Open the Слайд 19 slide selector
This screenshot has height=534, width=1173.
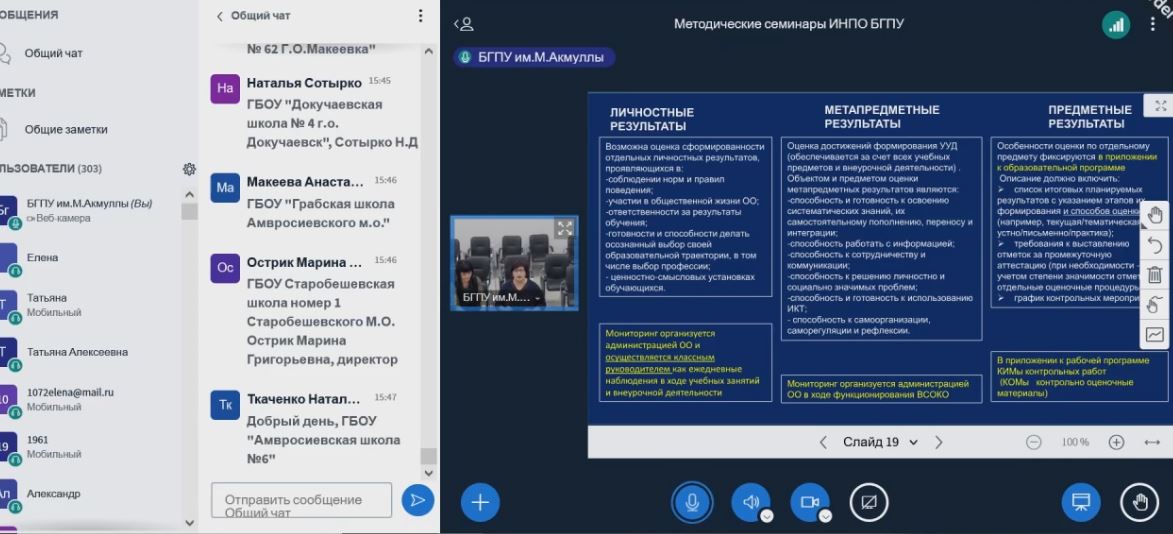(x=871, y=442)
